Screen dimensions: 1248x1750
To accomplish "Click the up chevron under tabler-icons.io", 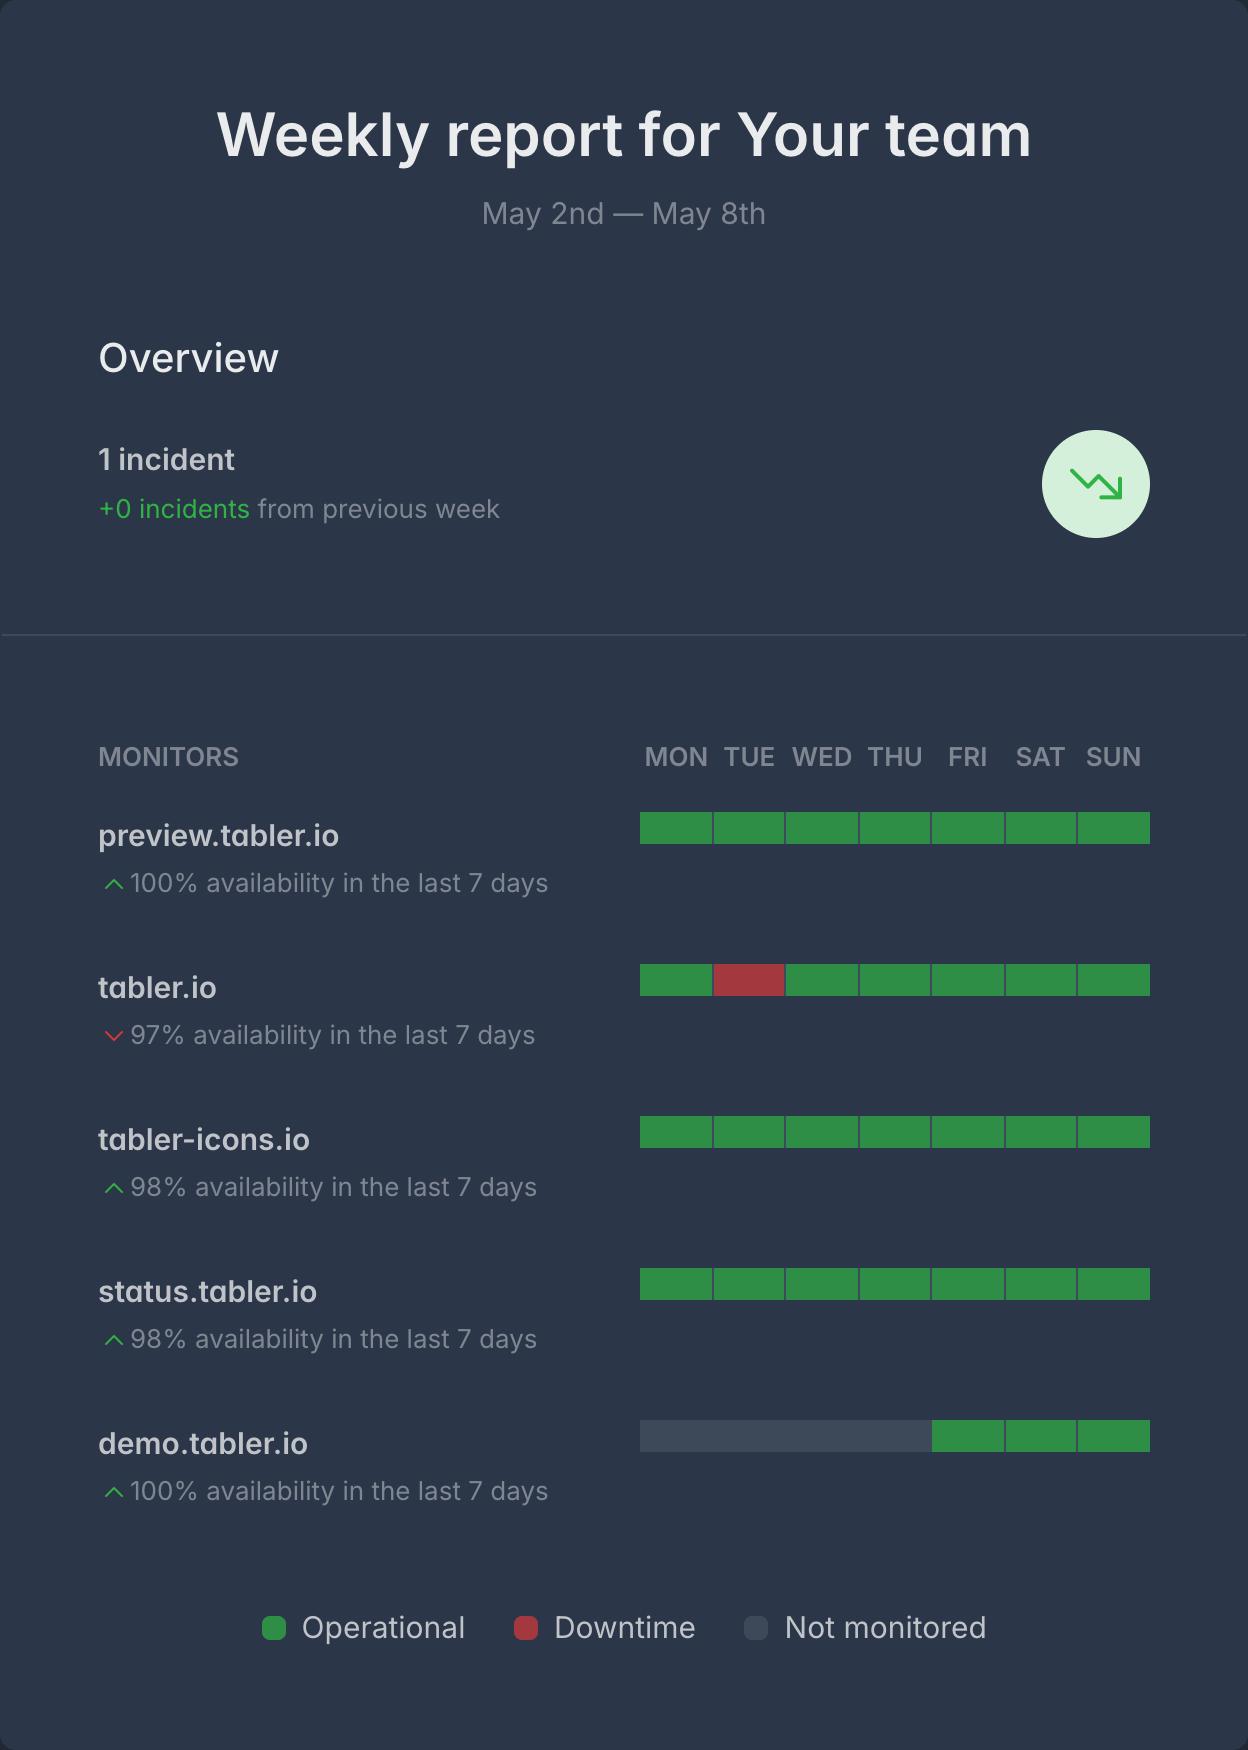I will click(x=114, y=1188).
